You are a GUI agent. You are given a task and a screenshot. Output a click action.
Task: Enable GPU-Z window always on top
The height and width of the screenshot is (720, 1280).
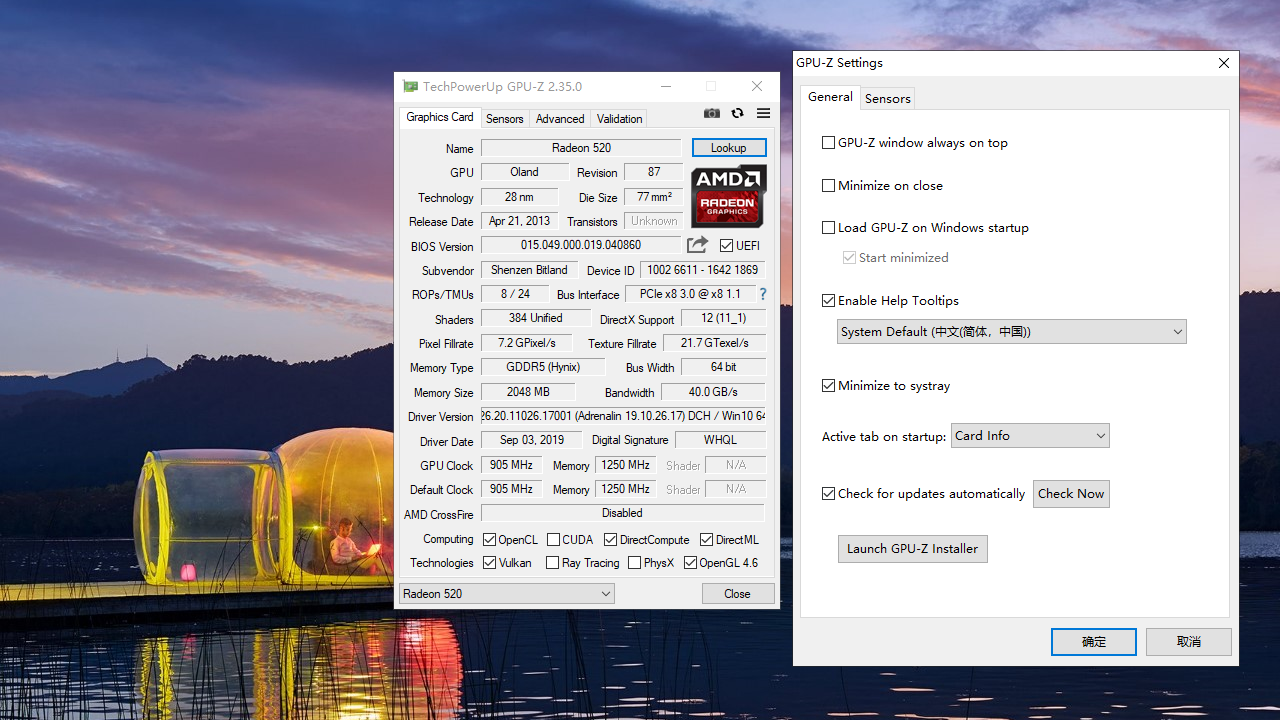pyautogui.click(x=828, y=142)
